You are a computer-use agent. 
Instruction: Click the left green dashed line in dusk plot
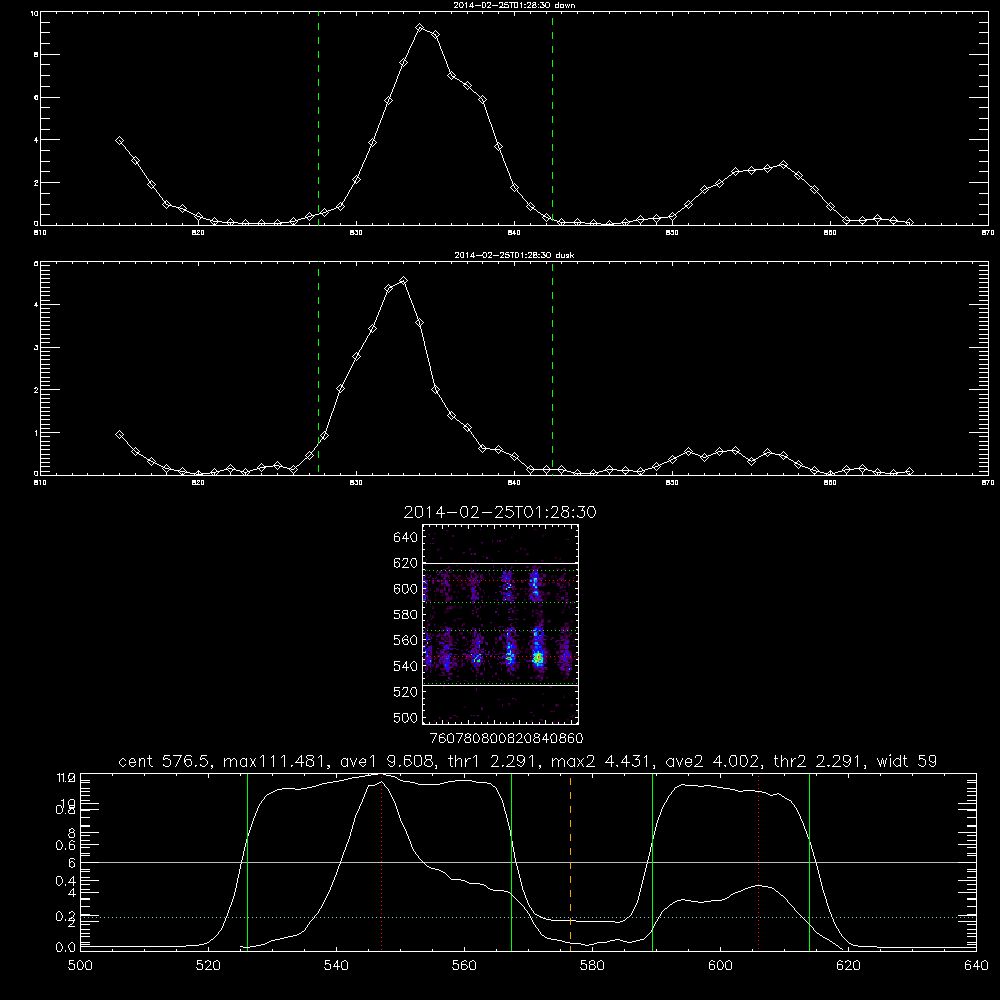(318, 369)
